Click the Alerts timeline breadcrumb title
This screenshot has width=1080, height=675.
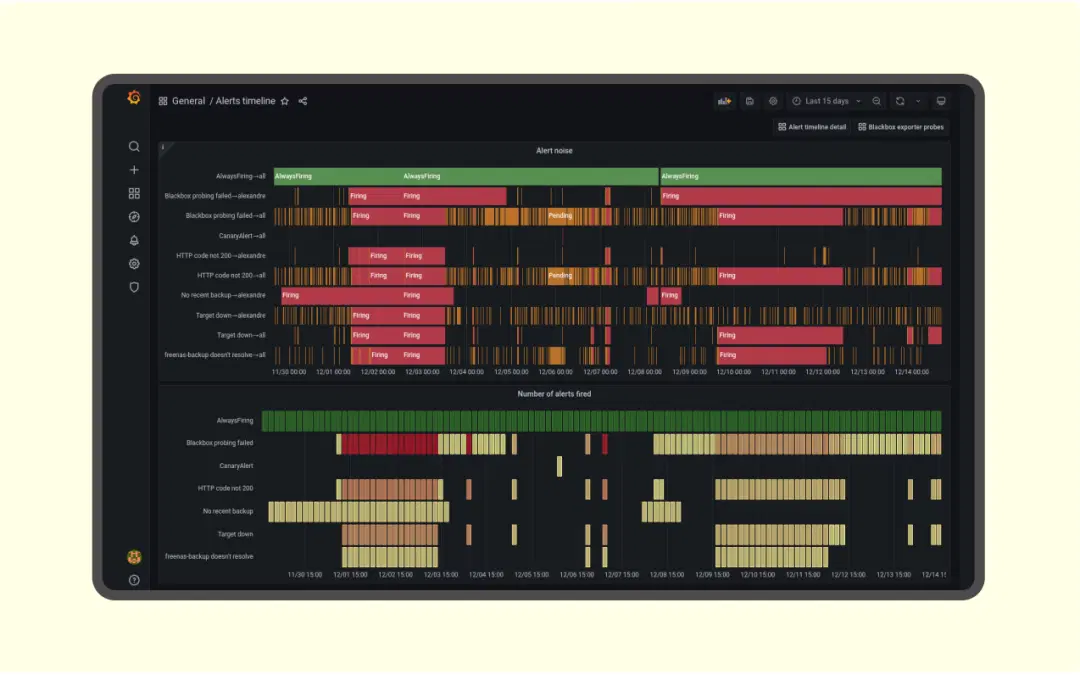[x=245, y=101]
